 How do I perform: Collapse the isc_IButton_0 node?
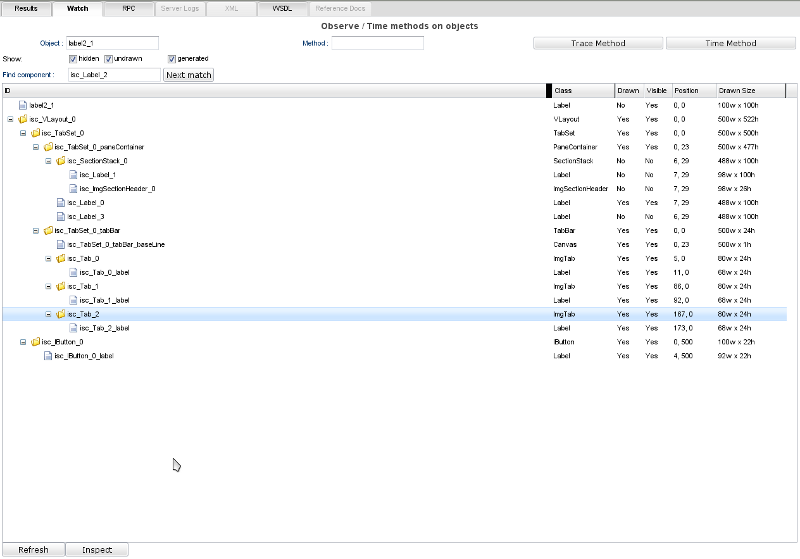[x=22, y=342]
